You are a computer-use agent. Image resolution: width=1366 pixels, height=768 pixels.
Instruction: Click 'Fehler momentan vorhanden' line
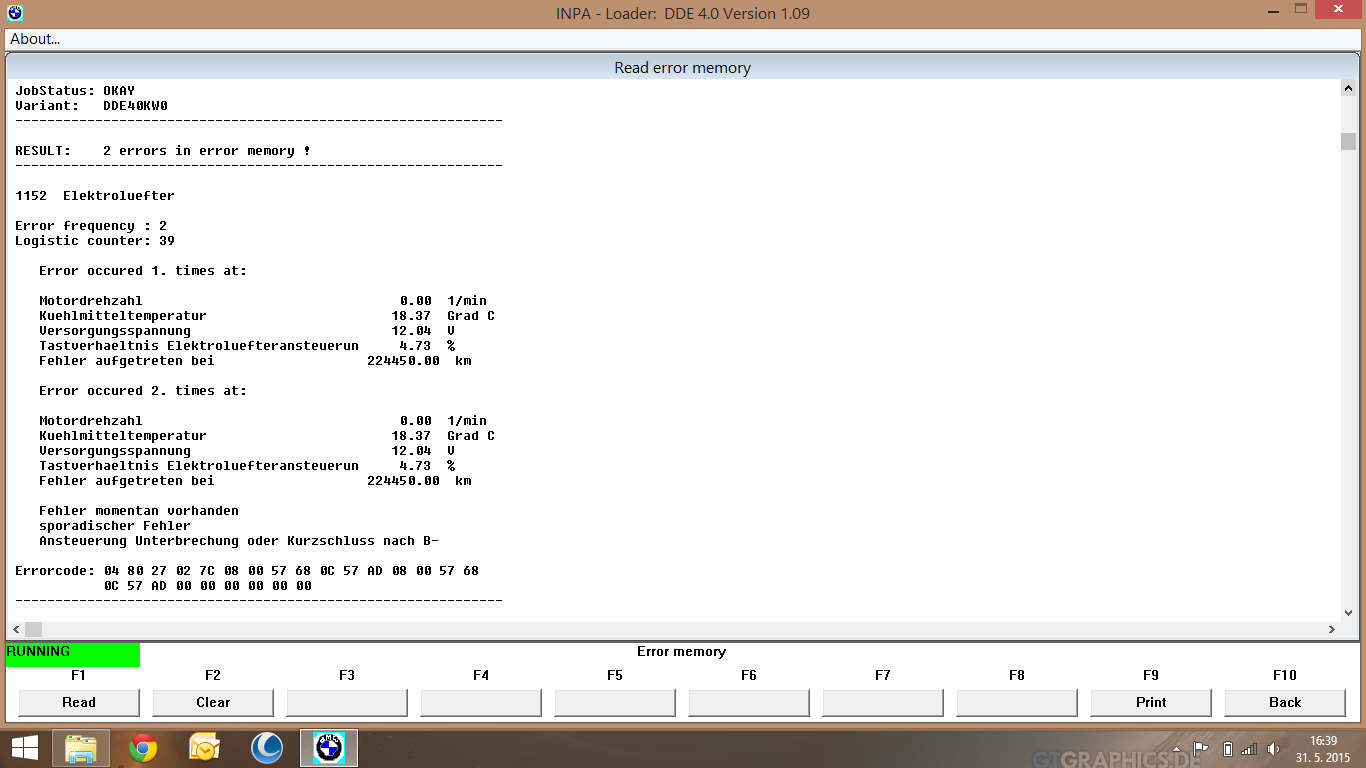(139, 511)
